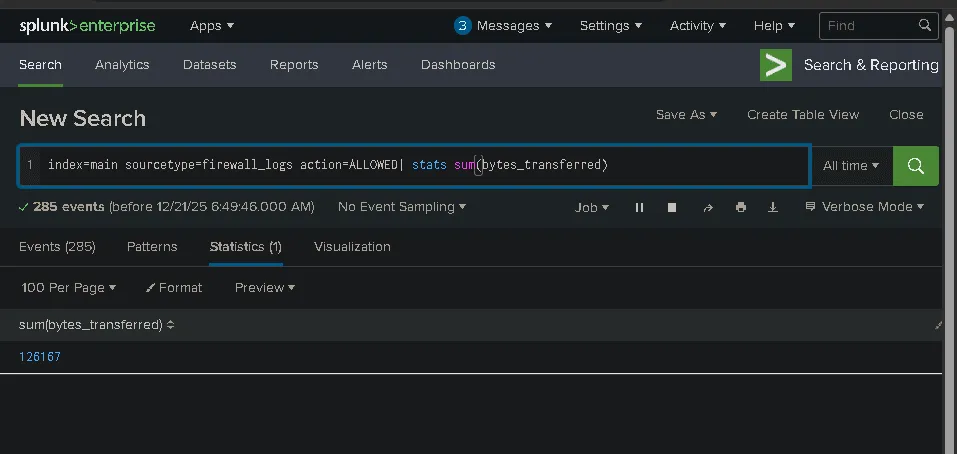Switch to the Visualization tab

point(352,246)
